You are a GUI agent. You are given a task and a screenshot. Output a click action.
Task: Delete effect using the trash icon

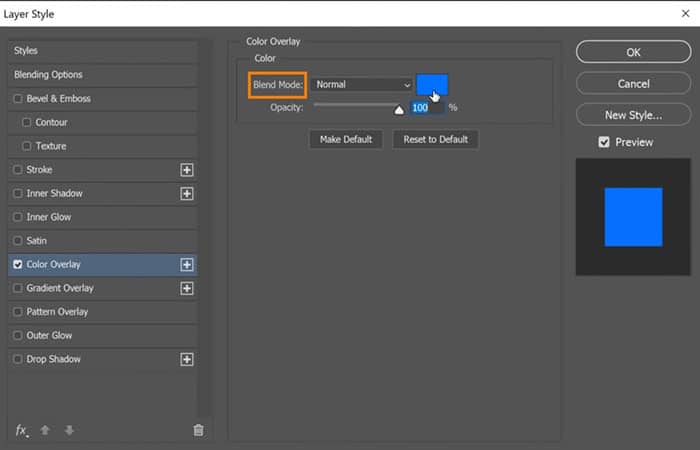(198, 430)
